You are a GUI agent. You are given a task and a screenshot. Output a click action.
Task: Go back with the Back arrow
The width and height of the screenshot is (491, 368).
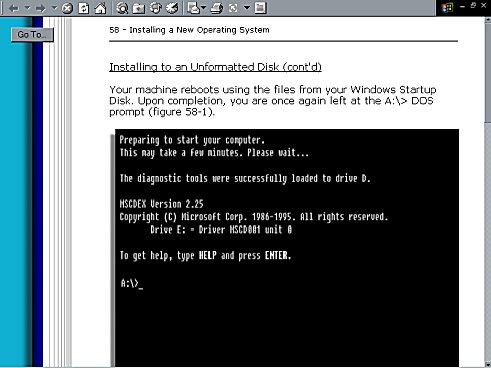[13, 8]
